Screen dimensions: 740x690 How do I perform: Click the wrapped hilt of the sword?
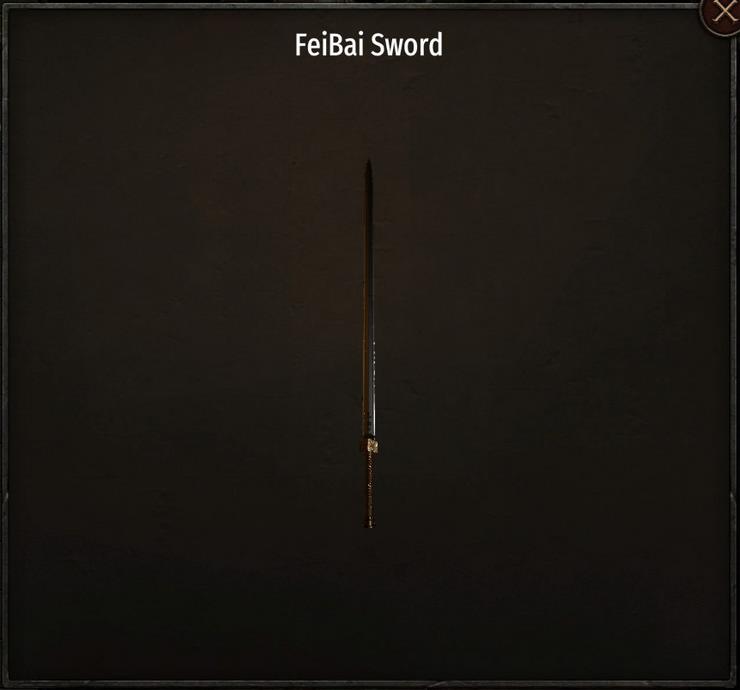click(370, 486)
